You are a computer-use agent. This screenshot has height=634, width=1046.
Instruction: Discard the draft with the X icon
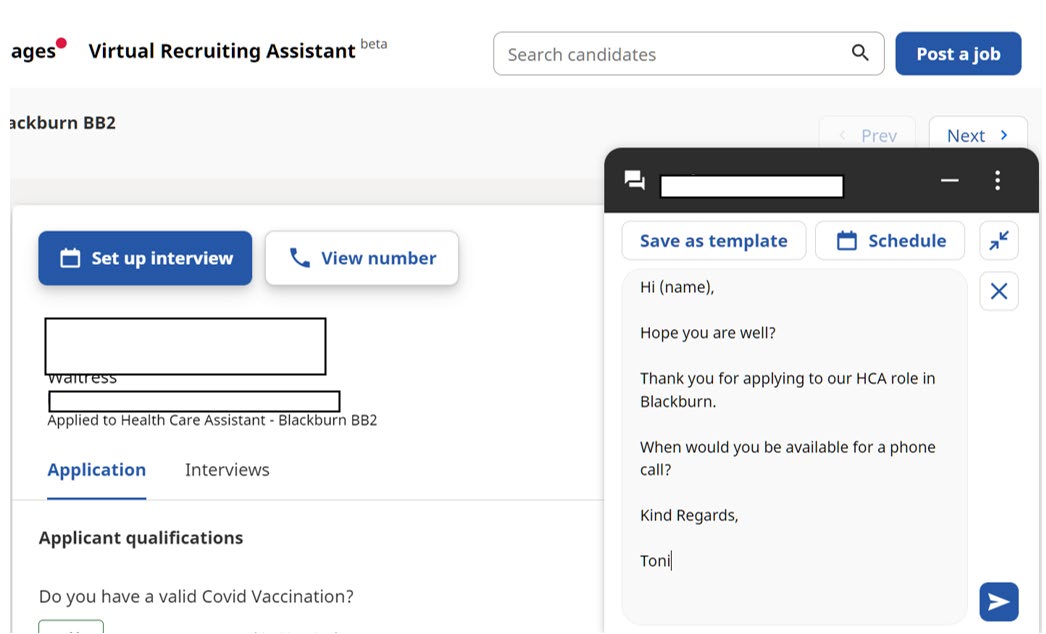click(998, 291)
